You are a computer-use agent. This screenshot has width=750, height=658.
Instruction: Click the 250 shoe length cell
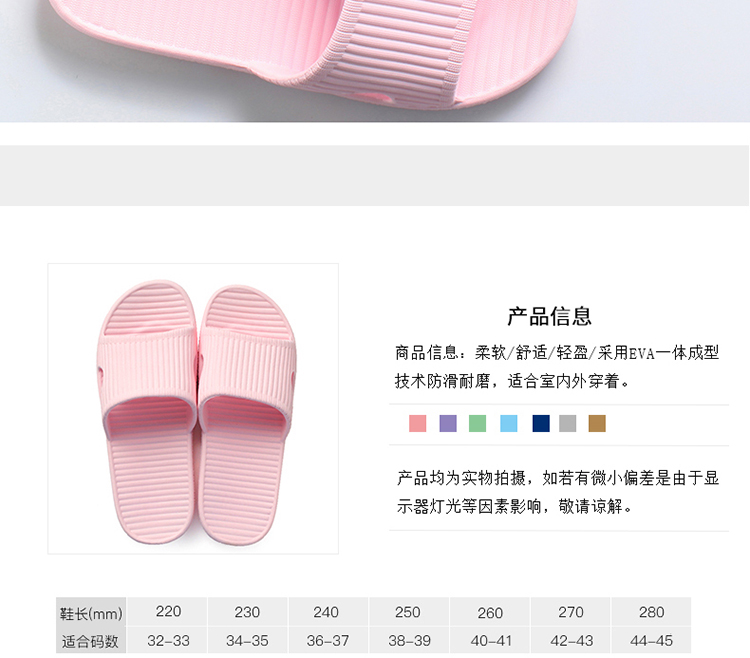click(x=408, y=612)
